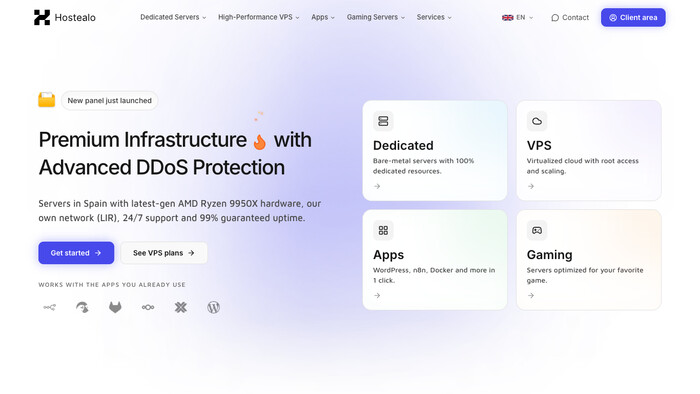700x394 pixels.
Task: Expand the Services navigation menu
Action: pos(434,17)
